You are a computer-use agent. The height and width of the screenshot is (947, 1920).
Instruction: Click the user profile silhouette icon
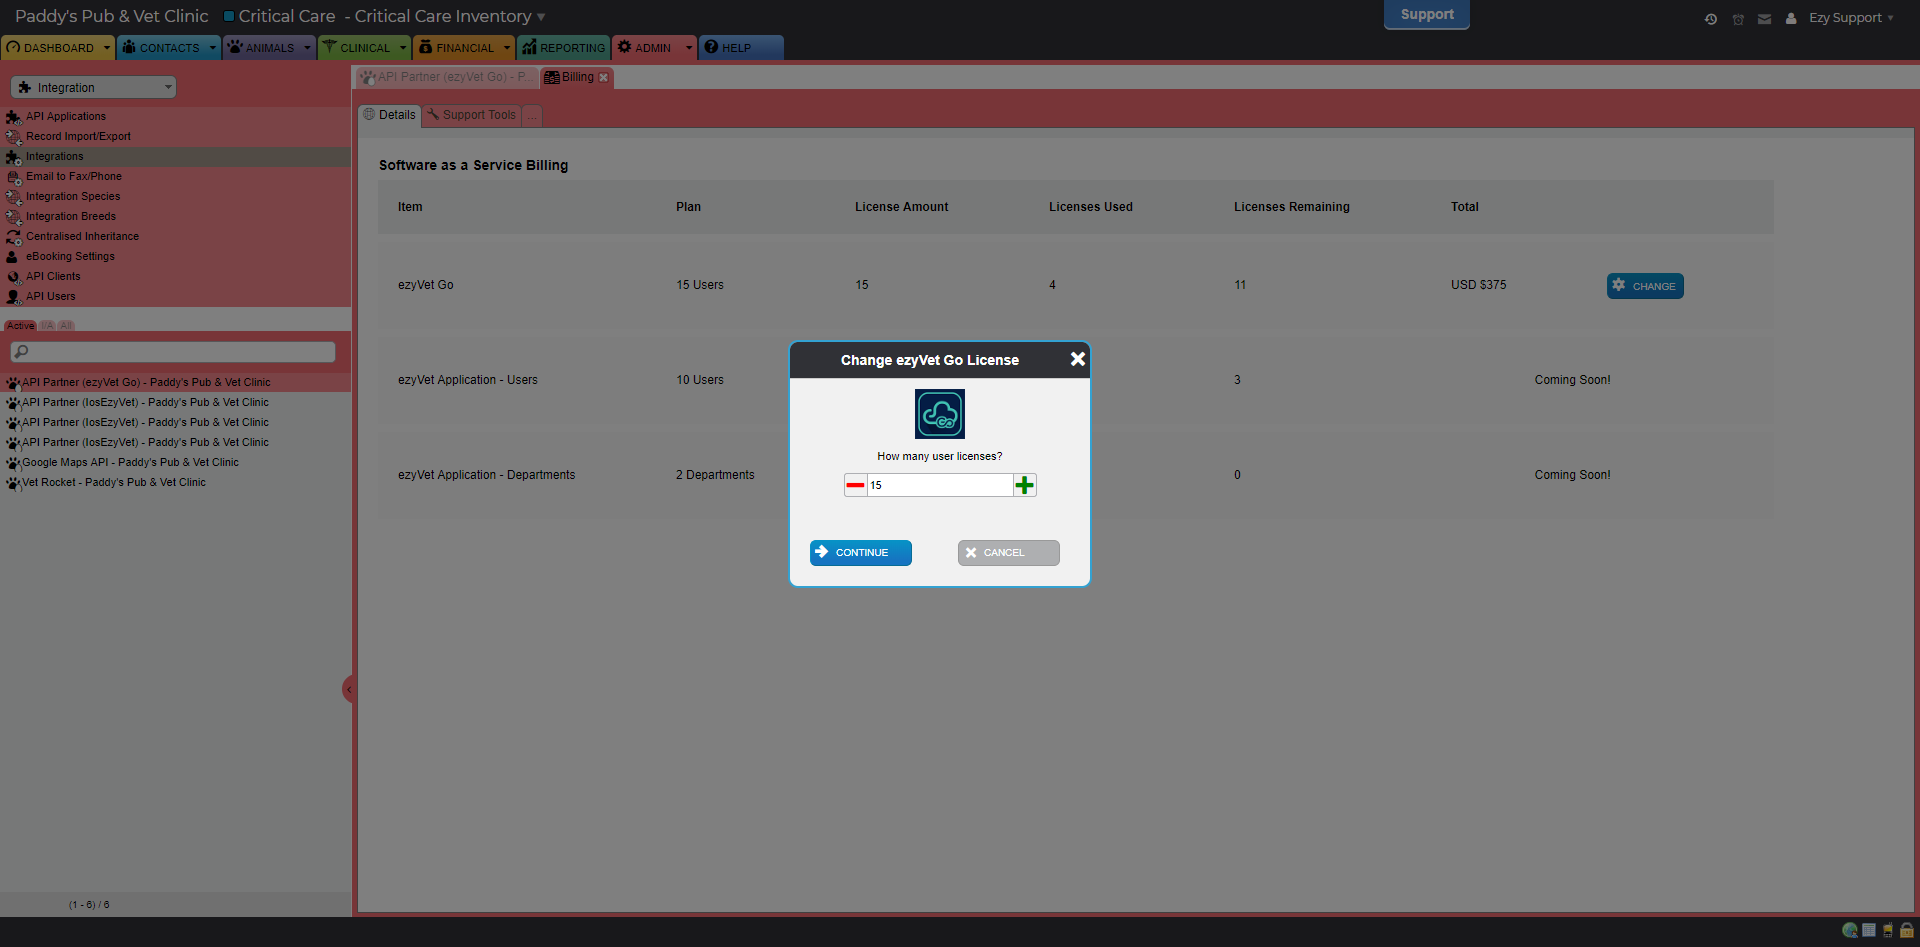coord(1791,18)
